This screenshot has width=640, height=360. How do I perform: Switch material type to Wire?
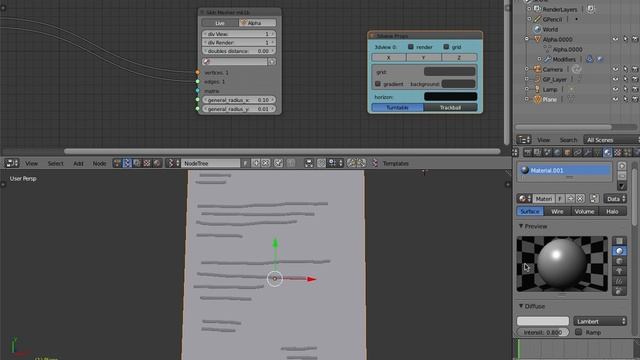click(x=557, y=211)
